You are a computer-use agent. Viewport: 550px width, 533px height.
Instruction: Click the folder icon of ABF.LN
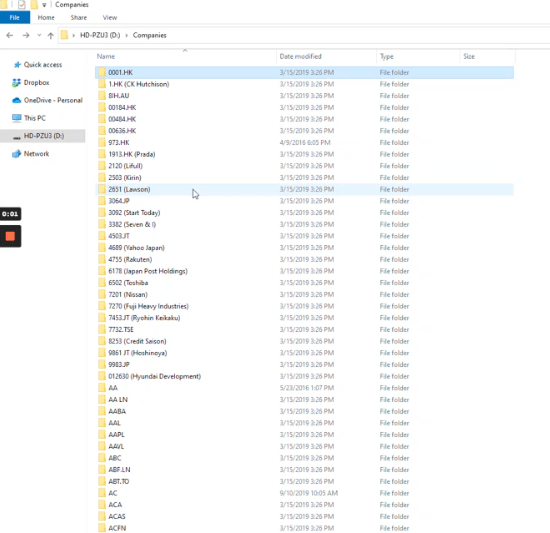pos(102,470)
